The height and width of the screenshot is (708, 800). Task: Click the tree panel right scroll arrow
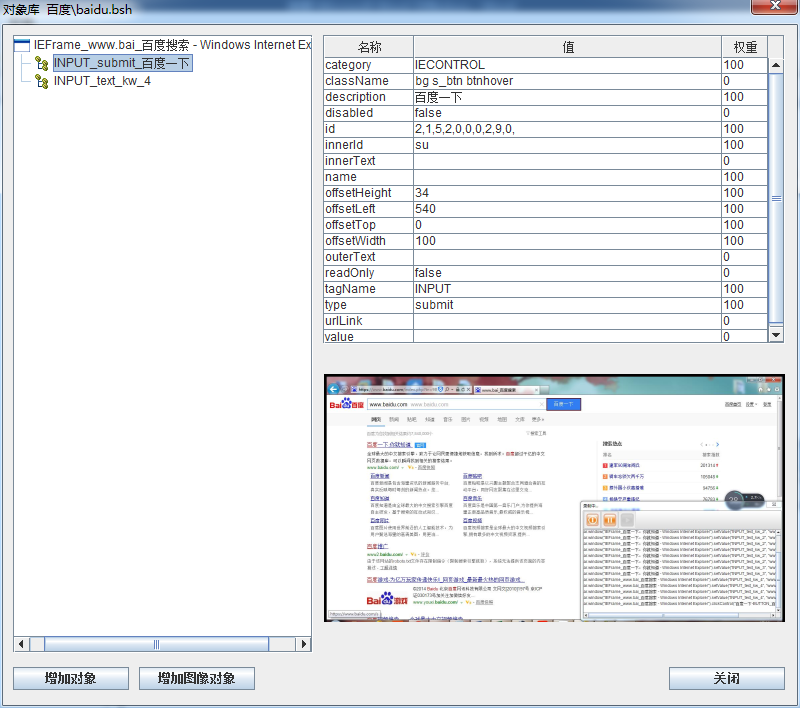point(304,643)
